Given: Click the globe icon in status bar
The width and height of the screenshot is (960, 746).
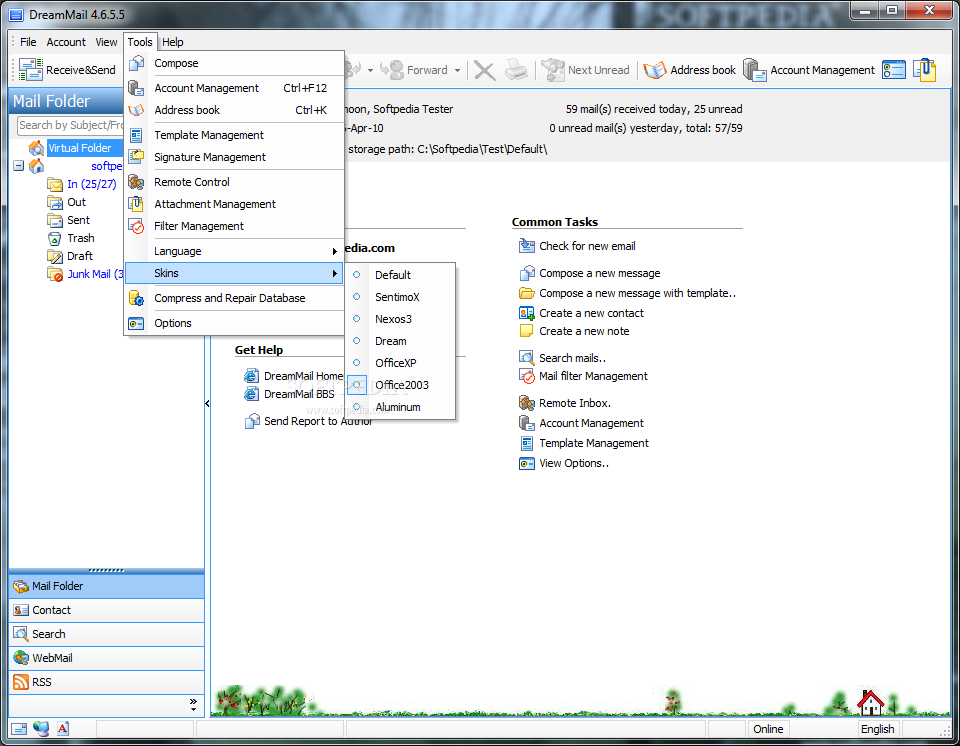Looking at the screenshot, I should pos(41,729).
